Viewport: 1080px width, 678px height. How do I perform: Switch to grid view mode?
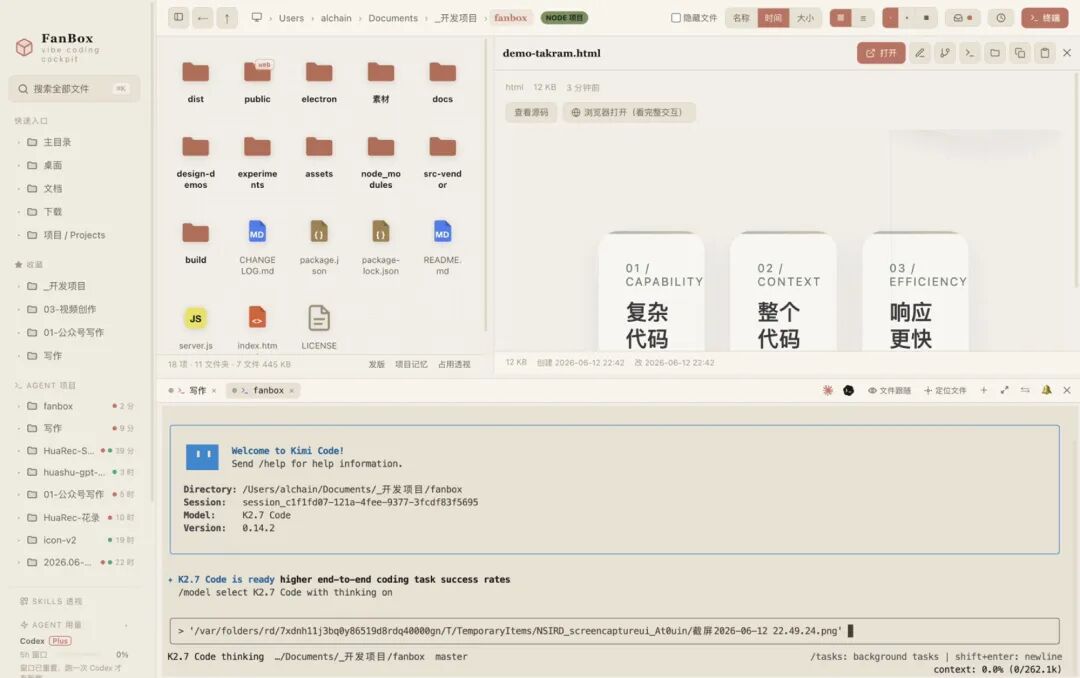point(840,18)
